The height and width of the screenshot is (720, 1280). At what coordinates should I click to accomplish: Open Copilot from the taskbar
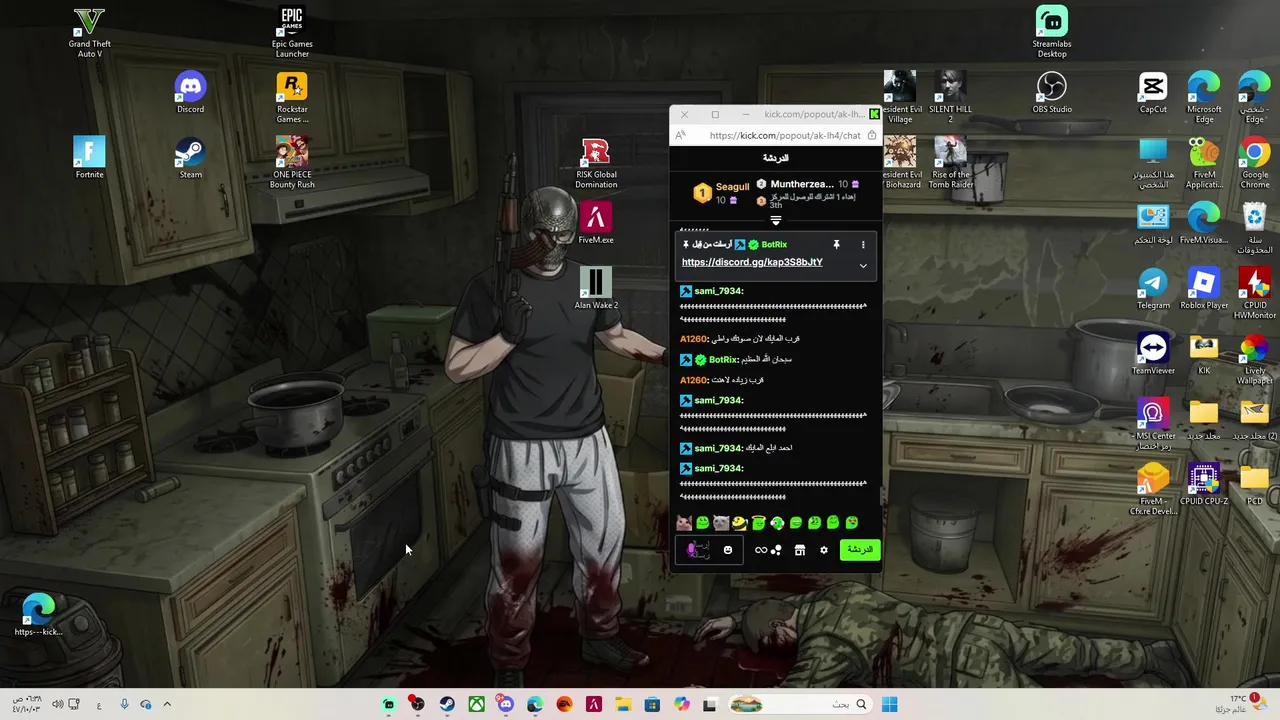pos(682,704)
